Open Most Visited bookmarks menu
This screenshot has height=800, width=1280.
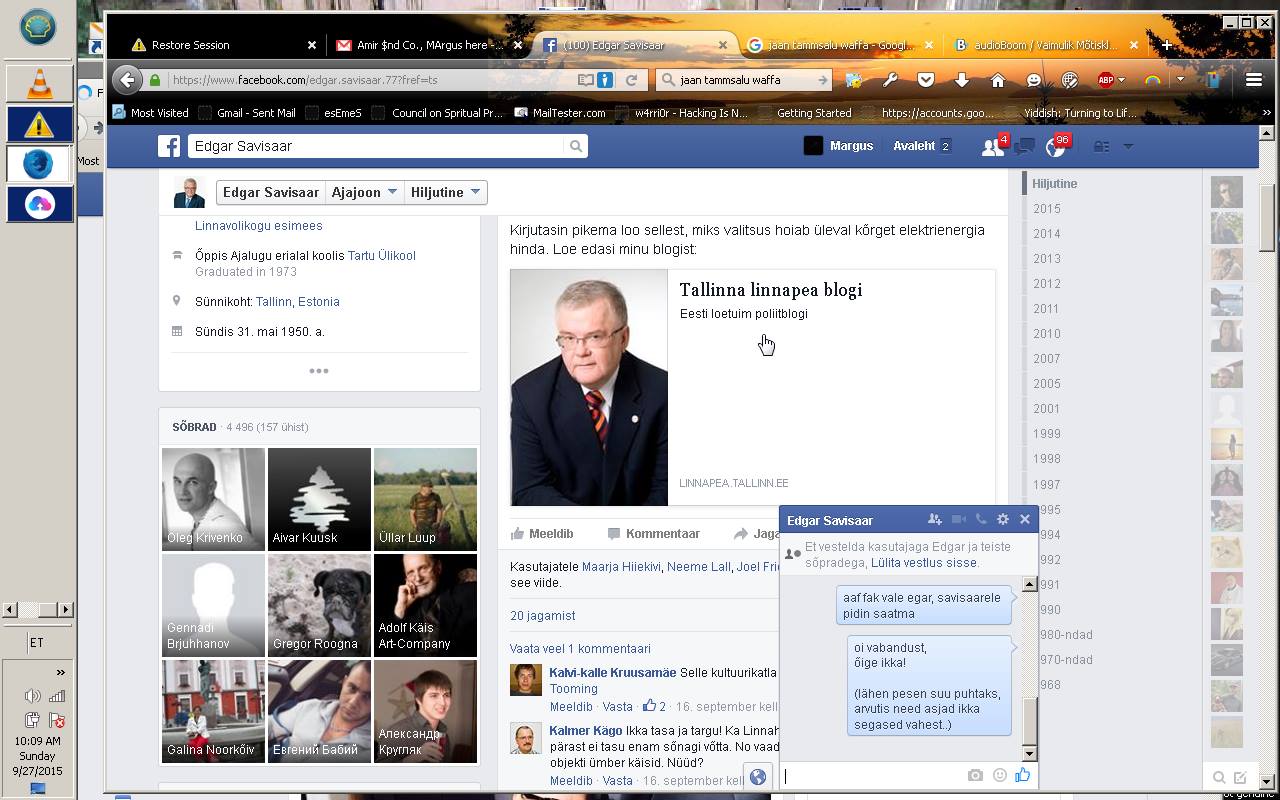[151, 113]
